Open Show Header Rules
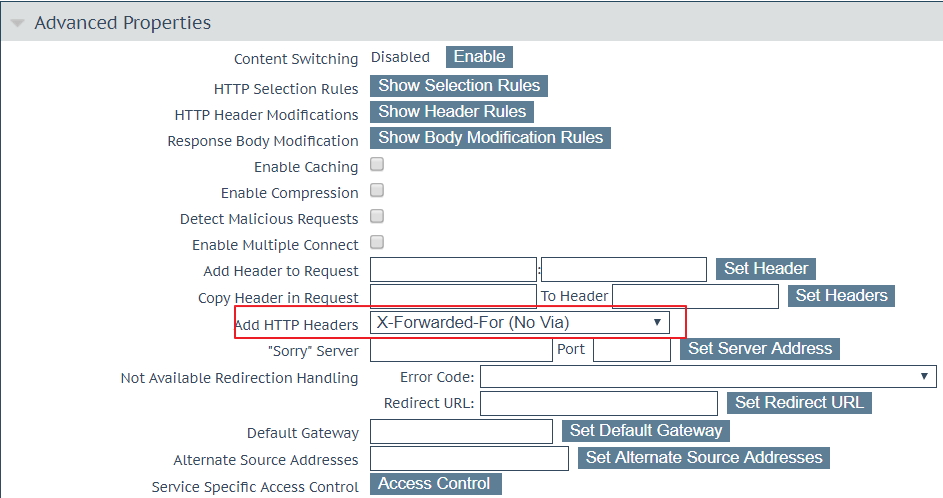943x498 pixels. [x=452, y=112]
